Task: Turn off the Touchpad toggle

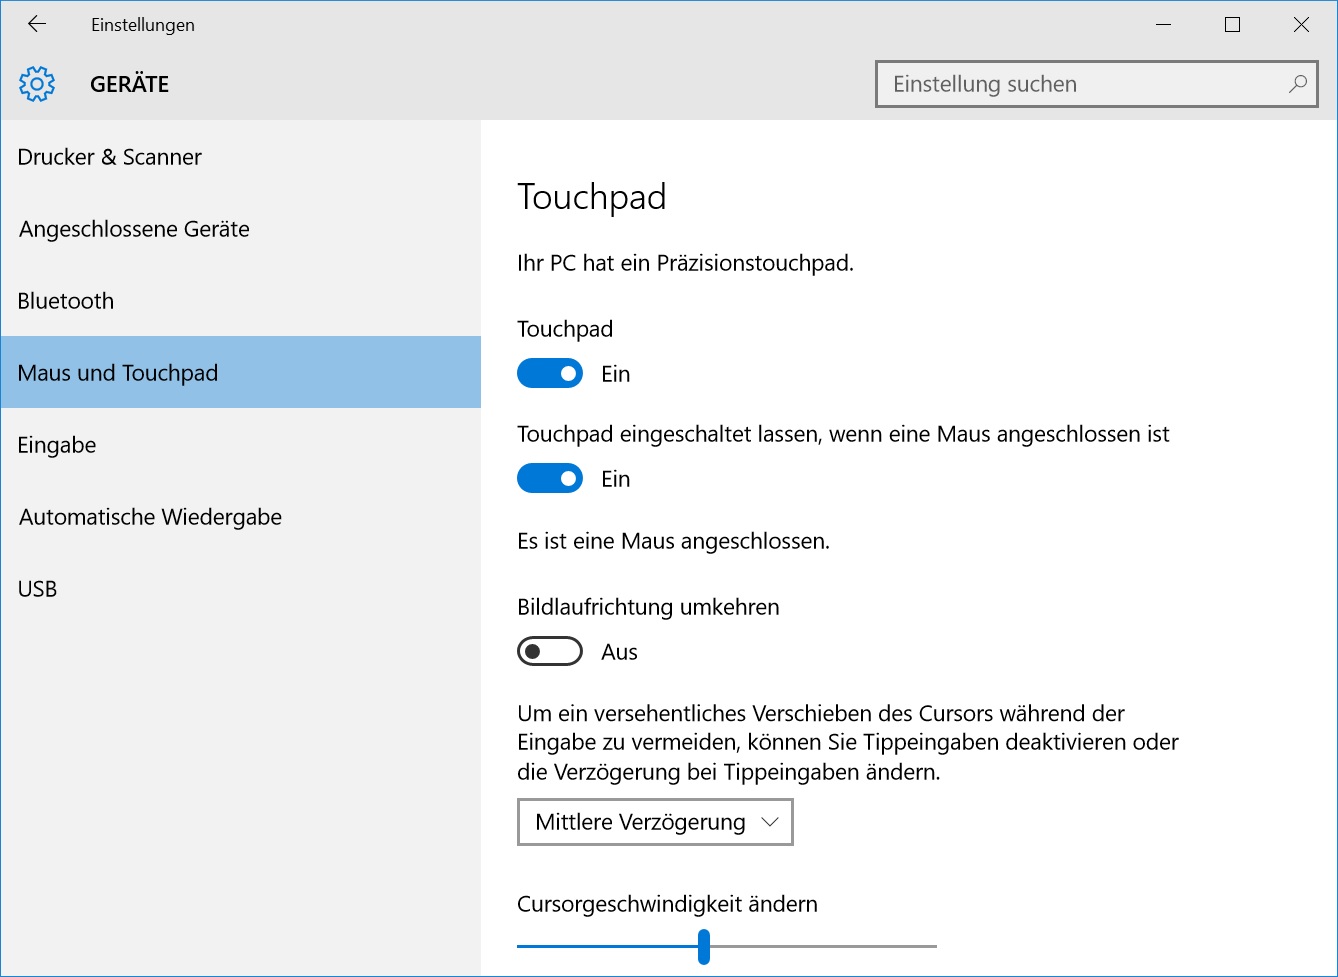Action: click(550, 374)
